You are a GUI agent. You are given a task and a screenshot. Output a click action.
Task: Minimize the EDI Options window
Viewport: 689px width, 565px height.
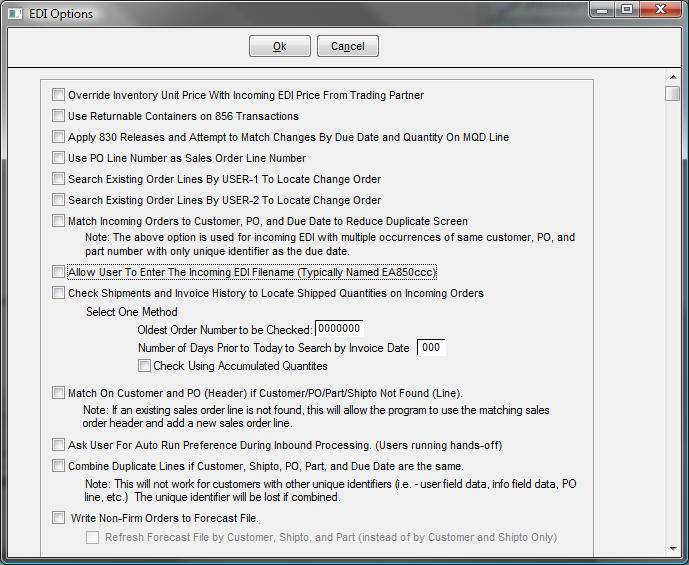tap(602, 10)
